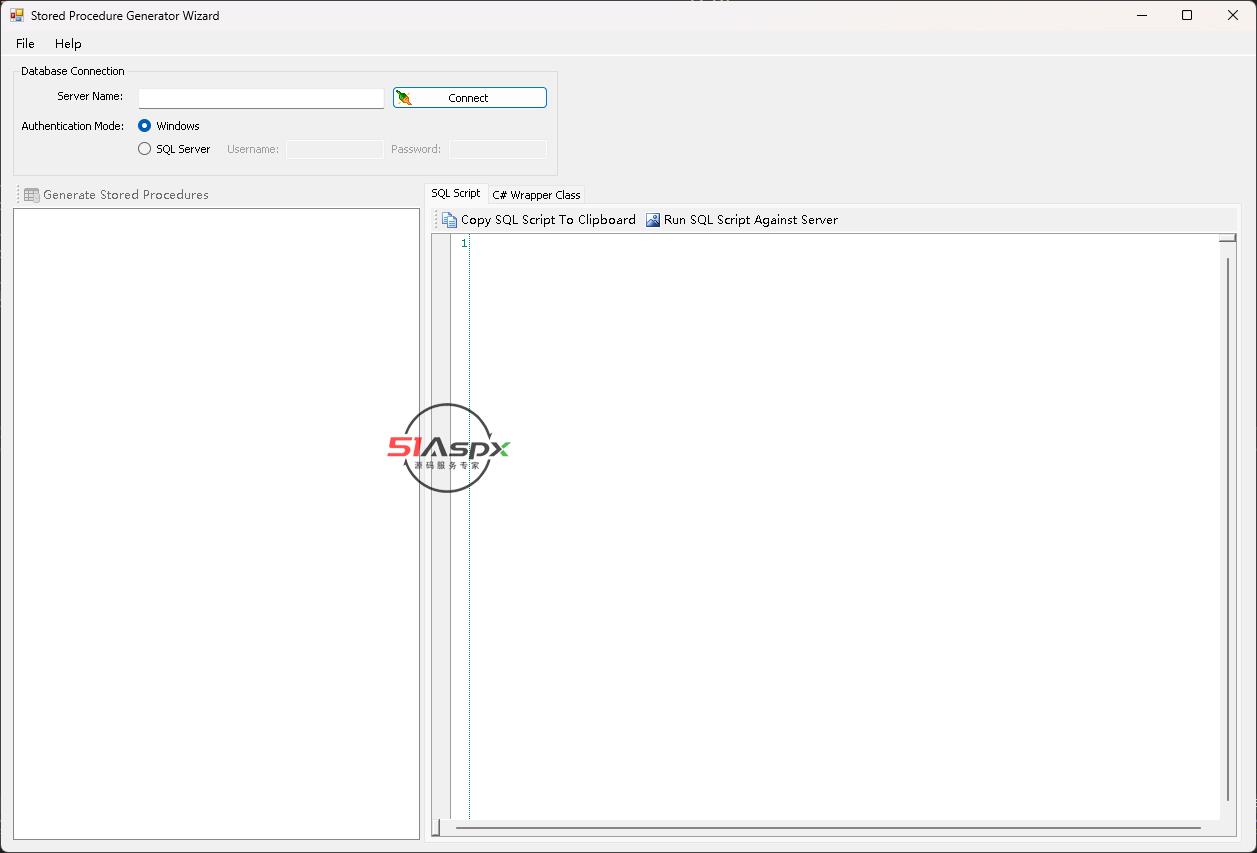Click the copy-to-clipboard document icon
1257x853 pixels.
(x=450, y=220)
